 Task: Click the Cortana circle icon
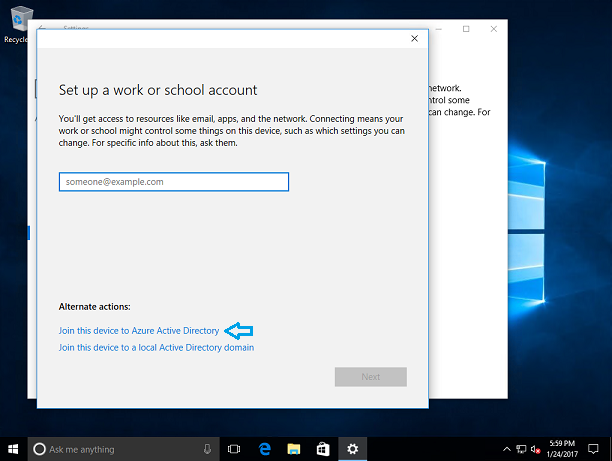click(x=39, y=449)
